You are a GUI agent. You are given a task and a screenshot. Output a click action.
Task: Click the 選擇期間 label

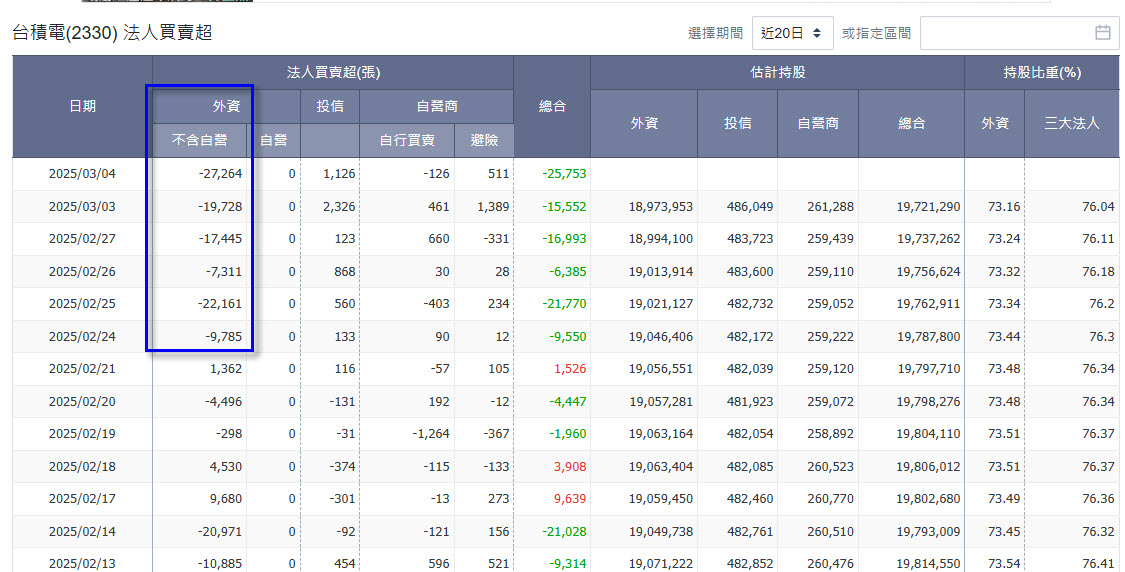715,33
